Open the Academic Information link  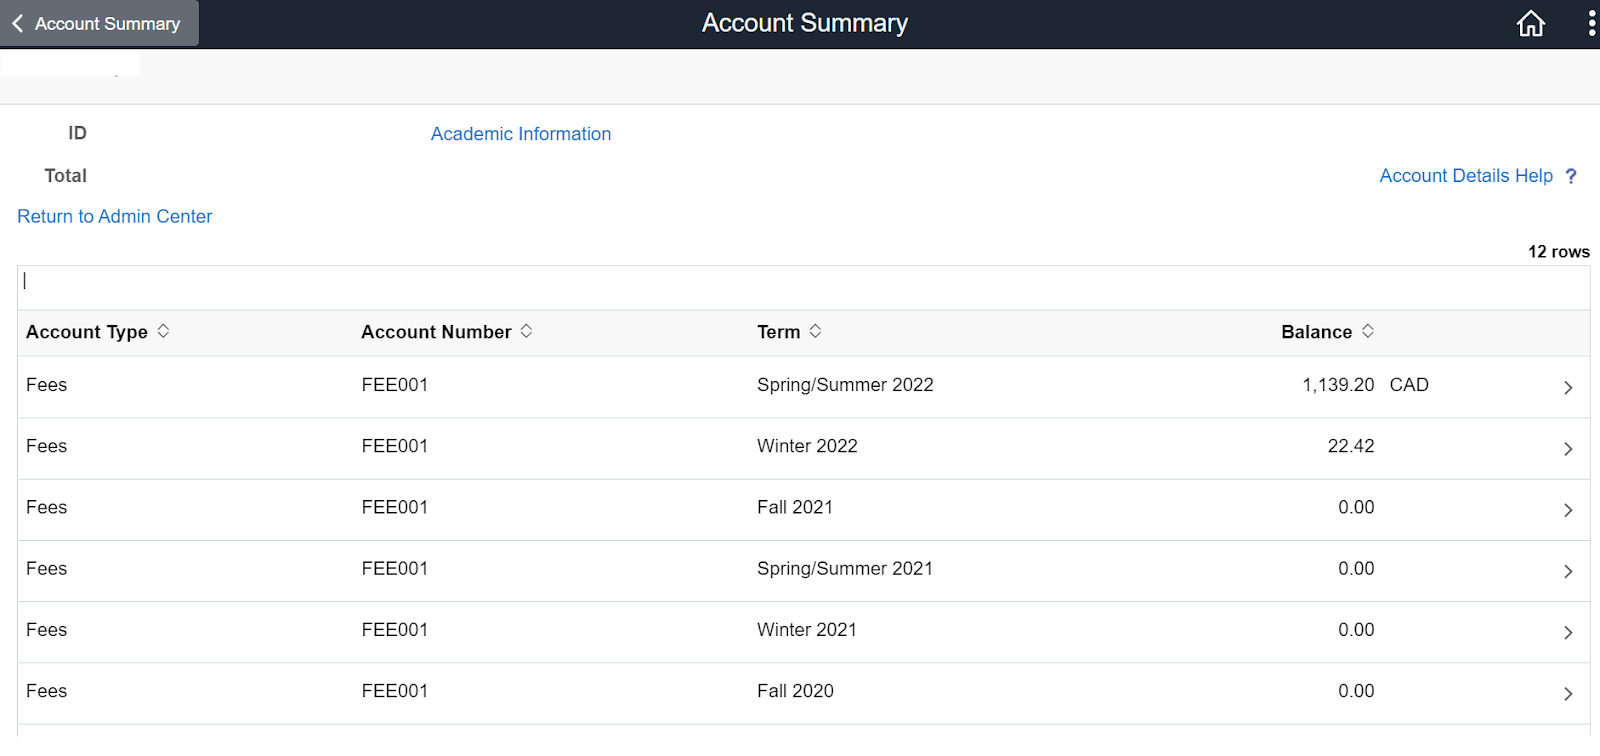(x=520, y=134)
